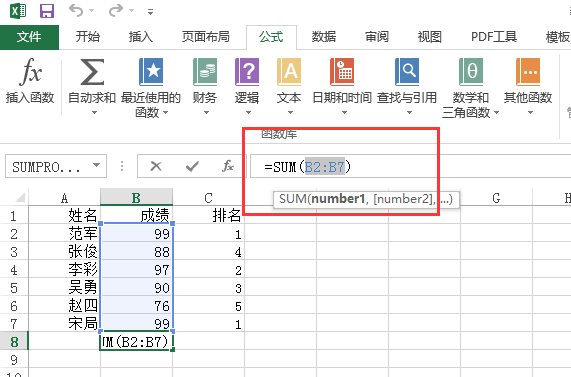Switch to the 页面布局 tab

click(206, 37)
